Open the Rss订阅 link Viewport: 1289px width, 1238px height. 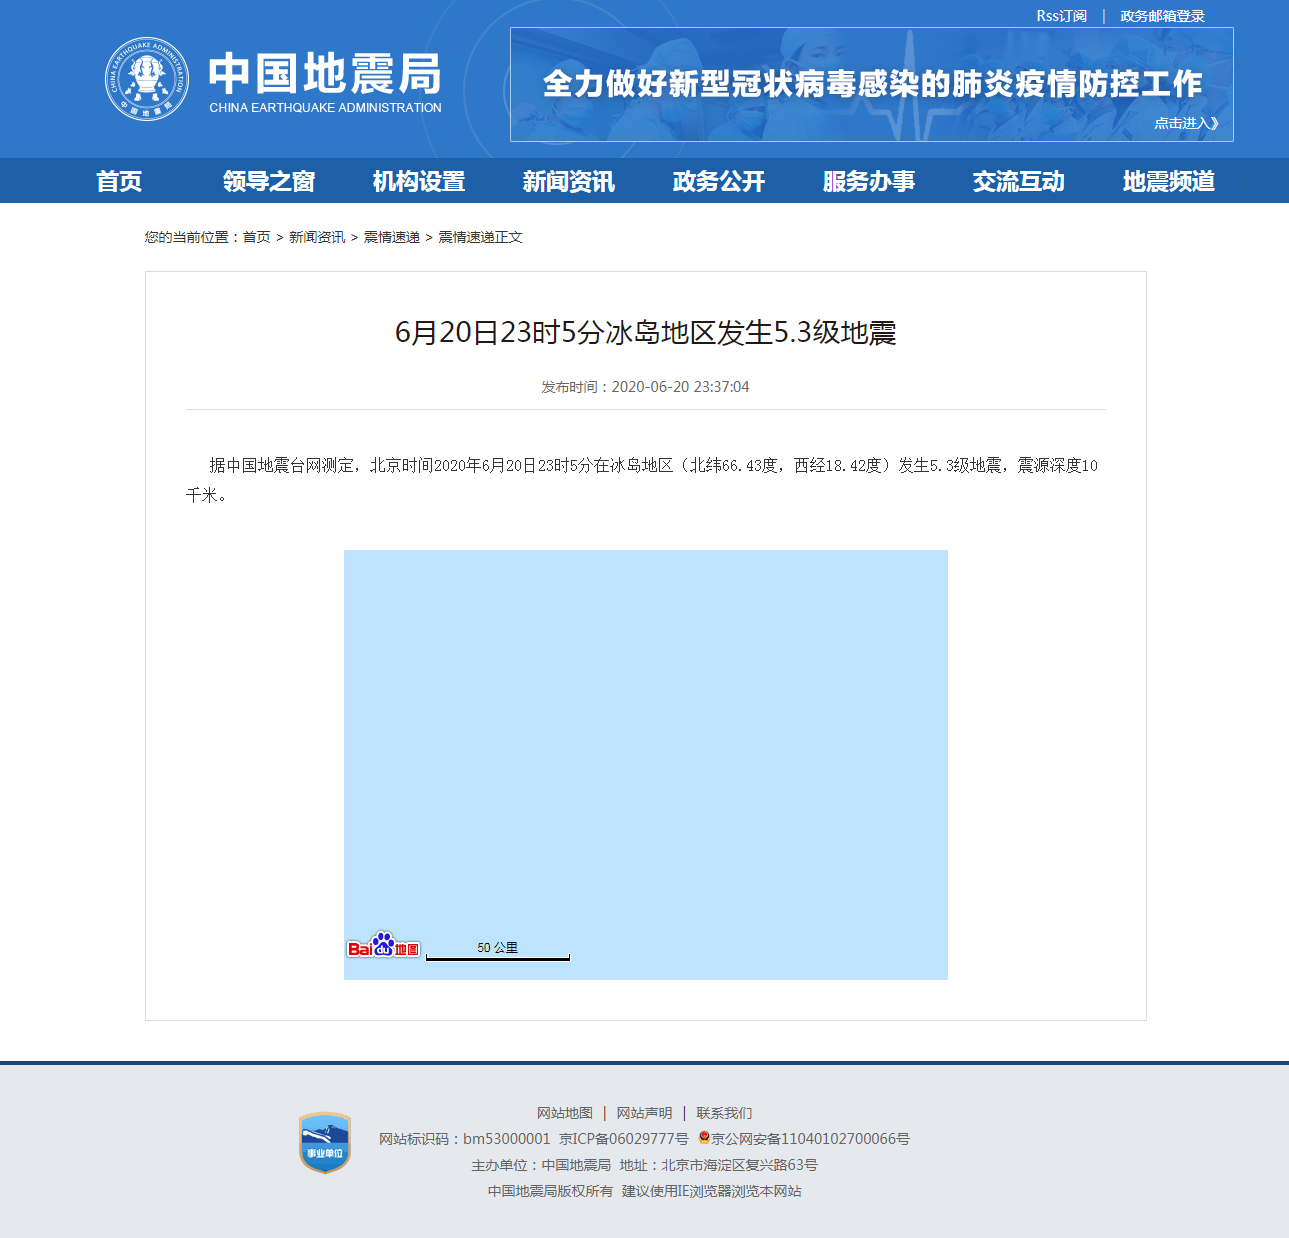tap(1060, 14)
